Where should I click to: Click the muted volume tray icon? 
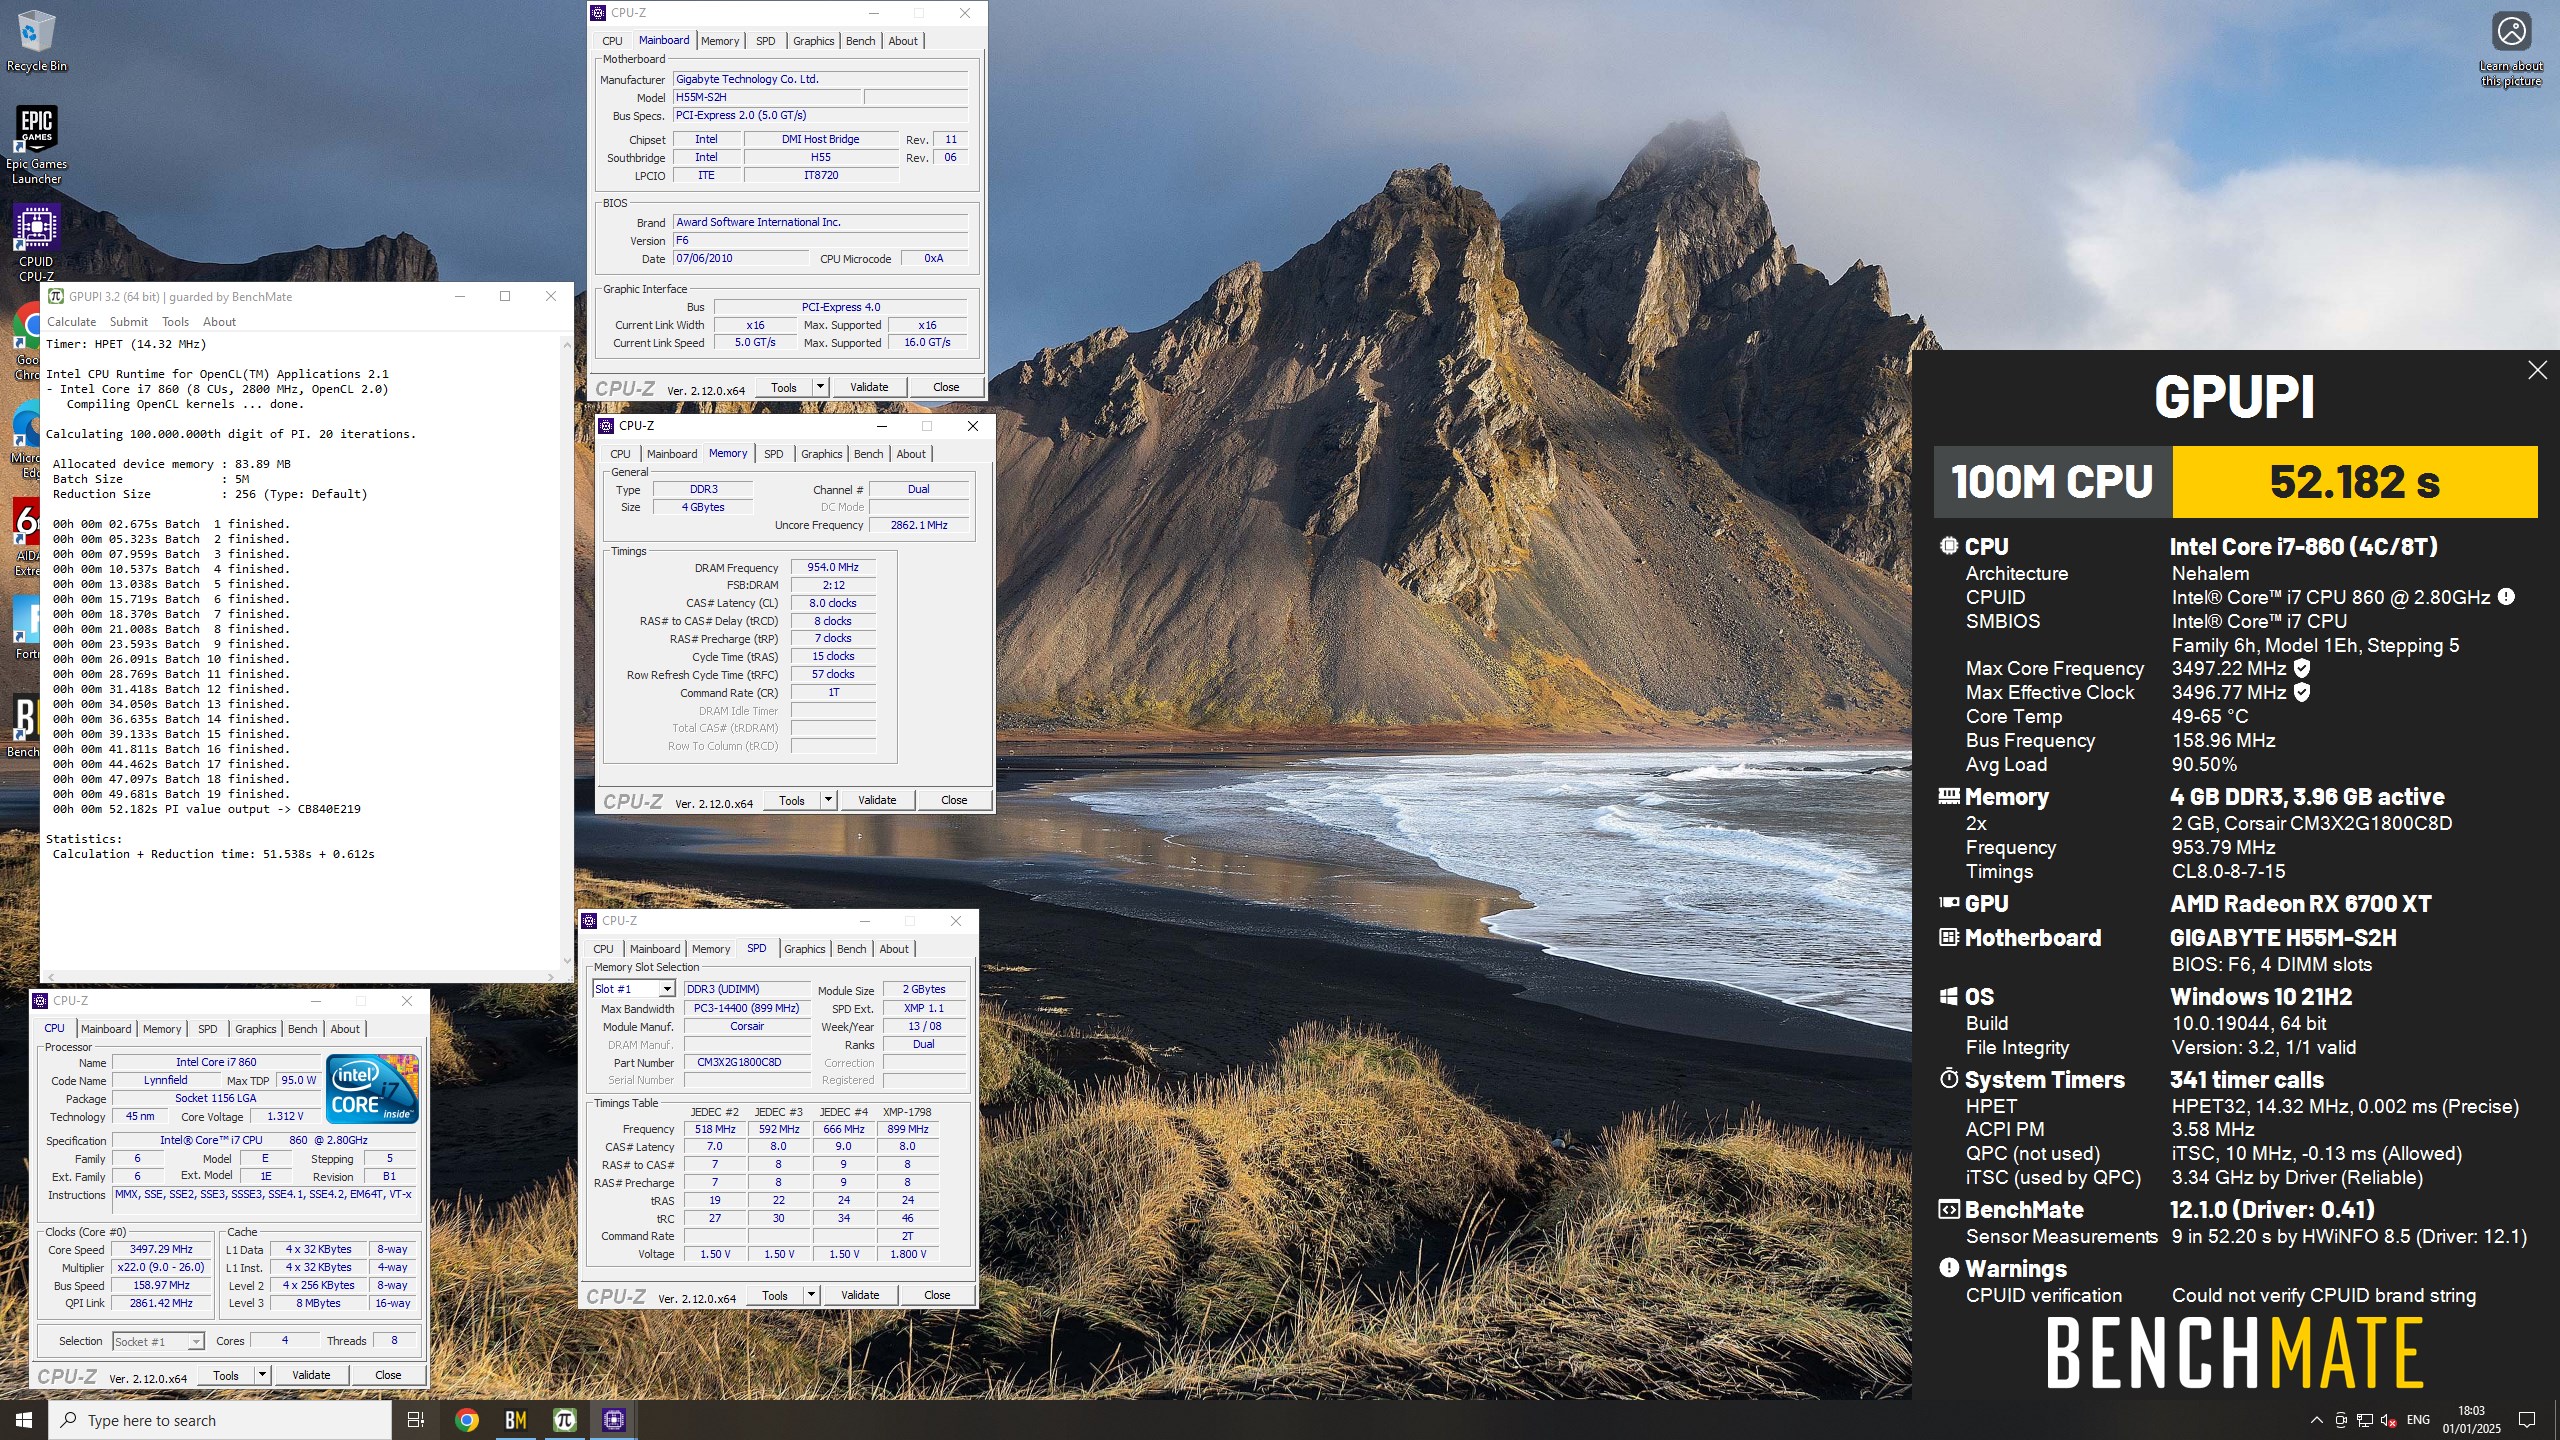click(x=2389, y=1420)
